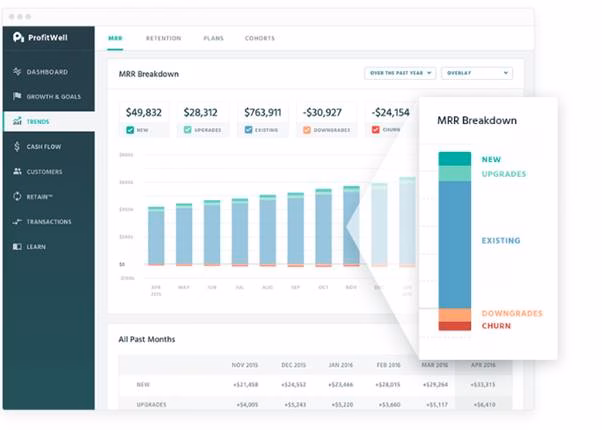Switch to the Retention tab
This screenshot has height=430, width=602.
(163, 39)
